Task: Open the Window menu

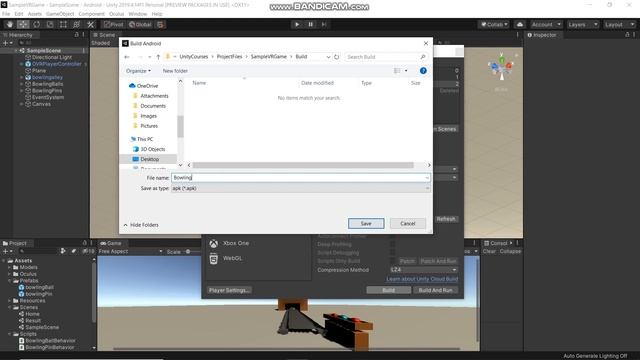Action: 138,14
